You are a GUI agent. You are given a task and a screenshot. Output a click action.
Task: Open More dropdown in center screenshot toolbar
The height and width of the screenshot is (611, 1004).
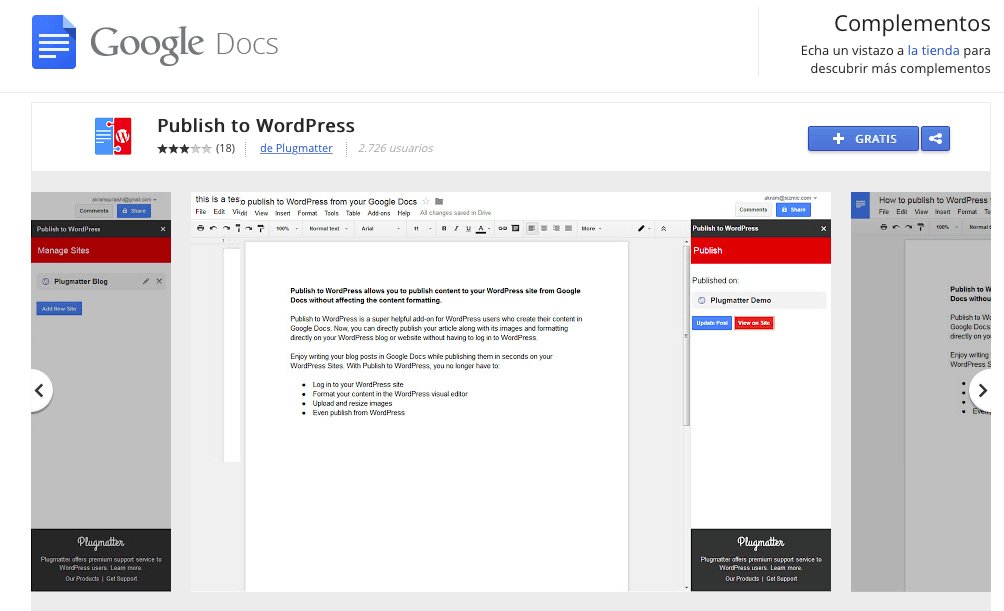(591, 229)
